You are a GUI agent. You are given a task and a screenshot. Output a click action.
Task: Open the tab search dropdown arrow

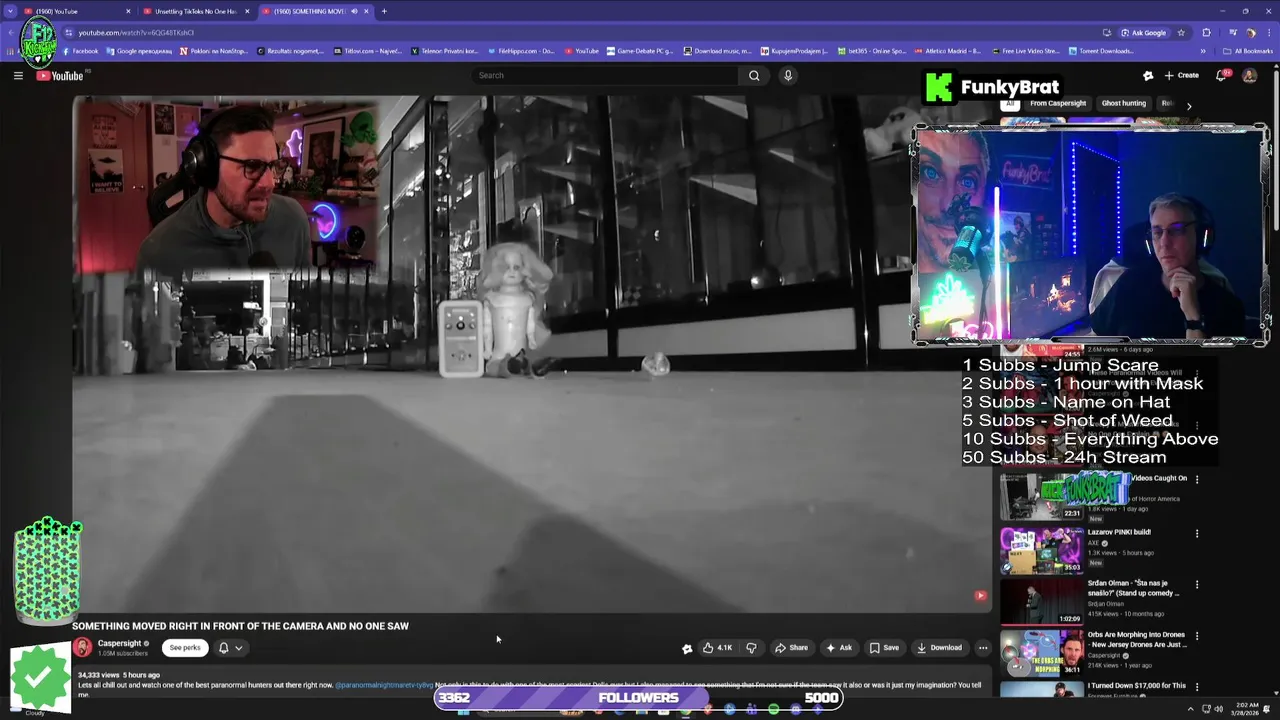coord(10,11)
